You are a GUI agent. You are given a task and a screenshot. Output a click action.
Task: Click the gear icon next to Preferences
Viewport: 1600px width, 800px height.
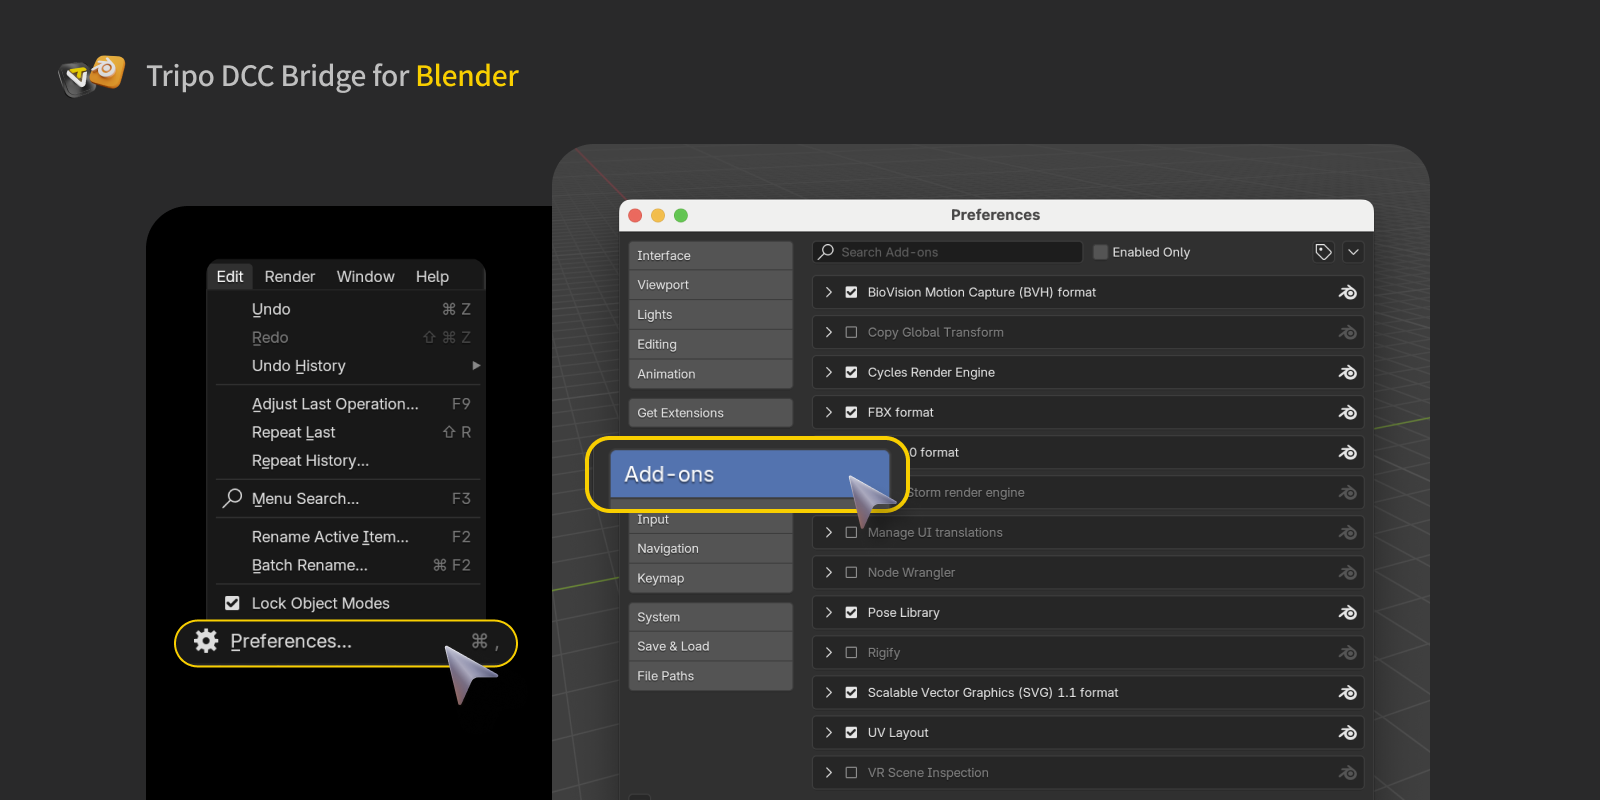pos(206,641)
